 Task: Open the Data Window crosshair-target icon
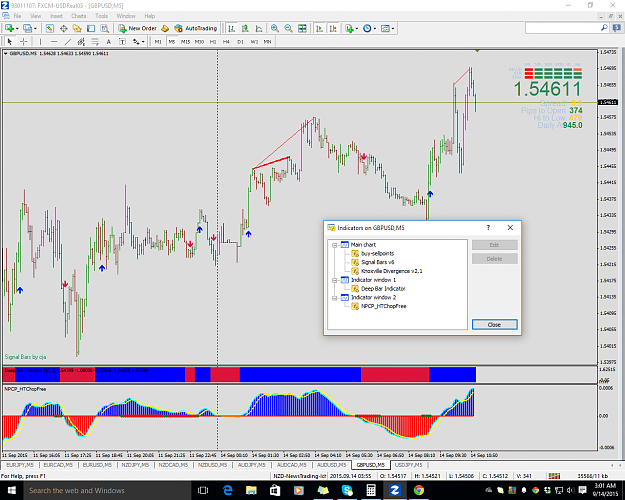(x=63, y=28)
